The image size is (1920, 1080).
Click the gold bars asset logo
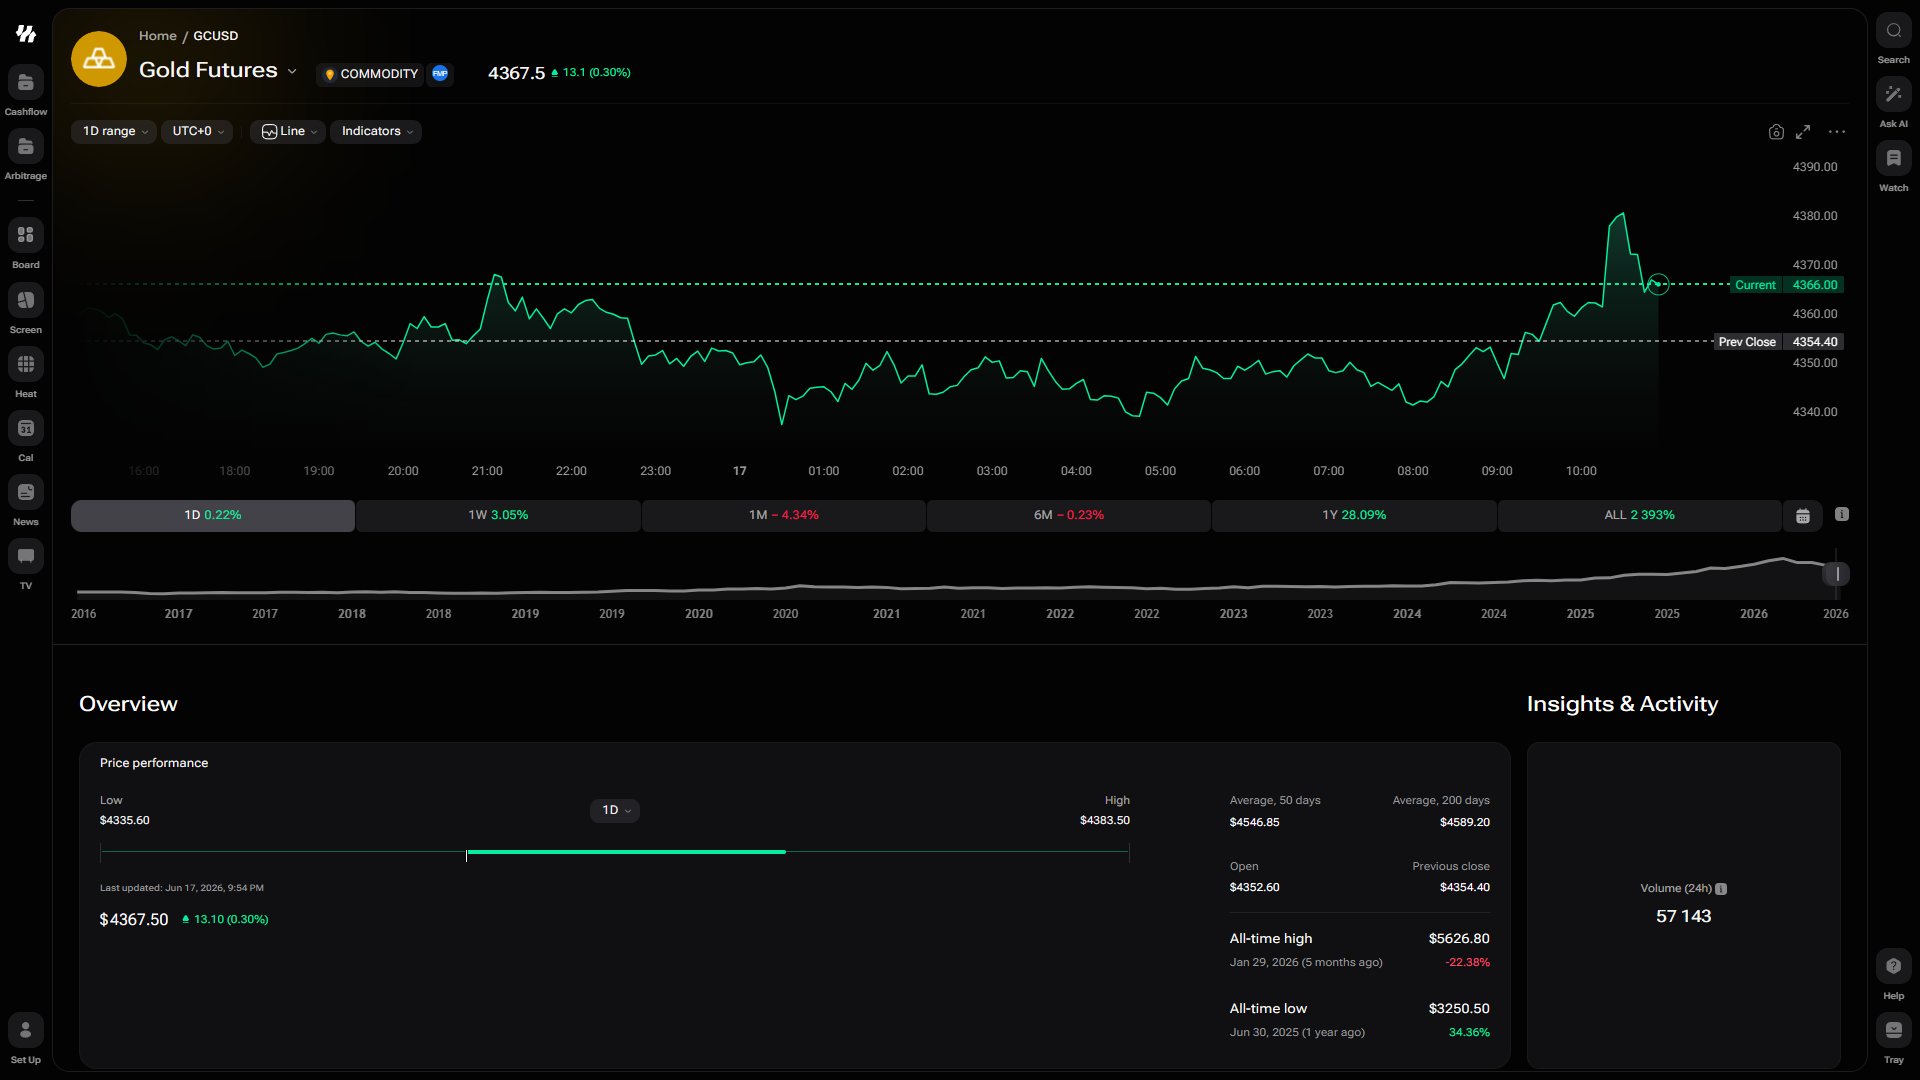[x=99, y=59]
